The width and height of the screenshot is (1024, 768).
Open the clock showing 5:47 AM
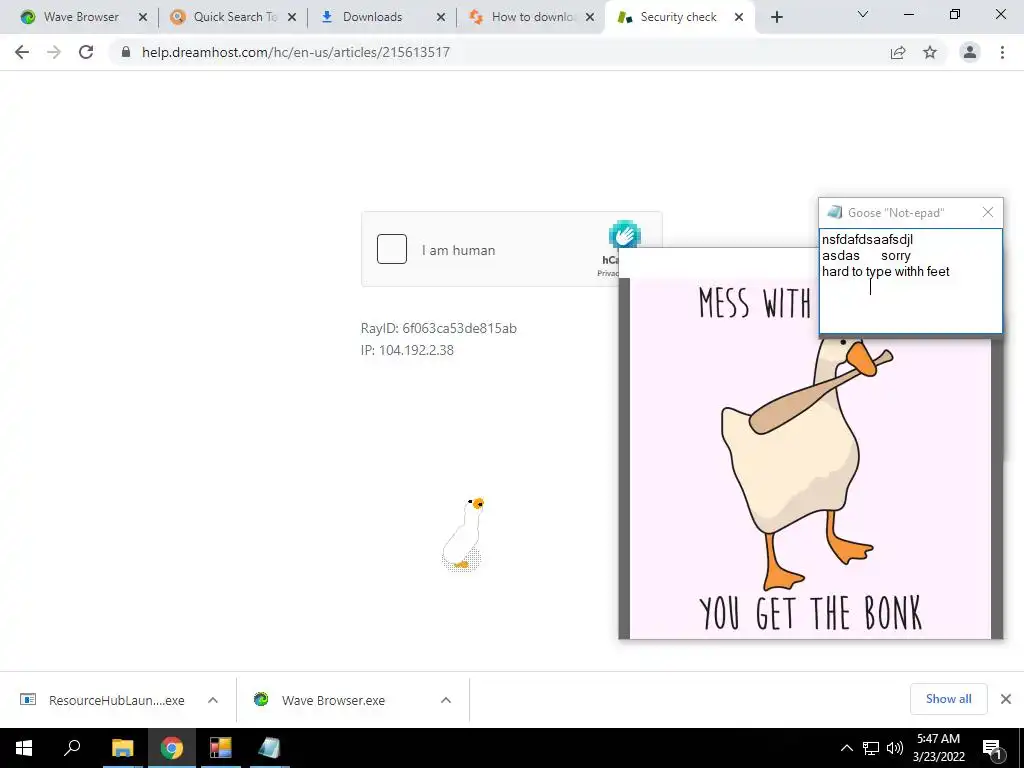click(x=938, y=748)
